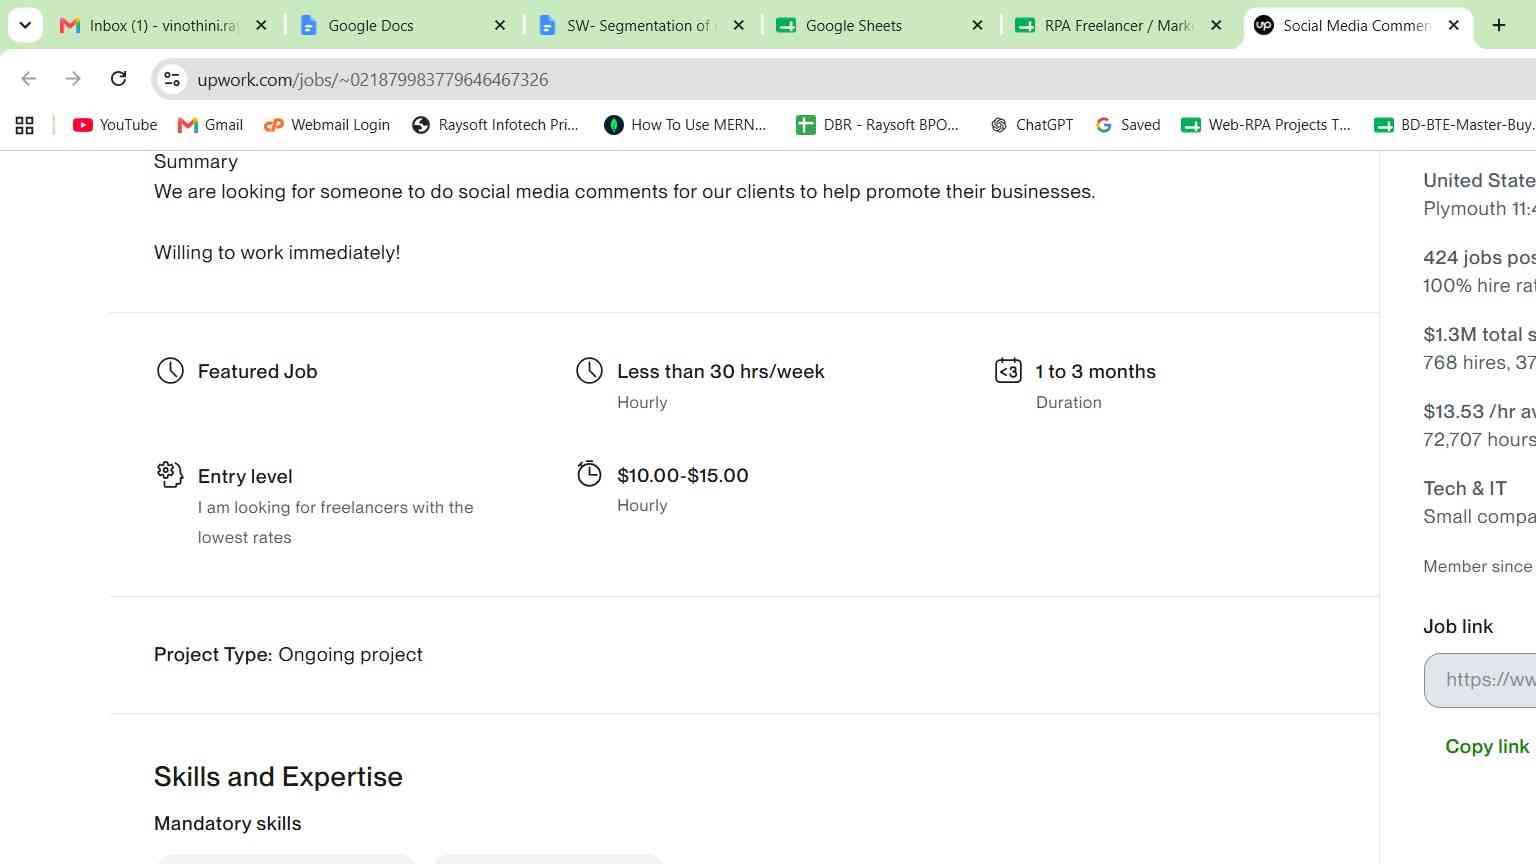Expand the tab search dropdown arrow
The width and height of the screenshot is (1536, 864).
click(25, 25)
